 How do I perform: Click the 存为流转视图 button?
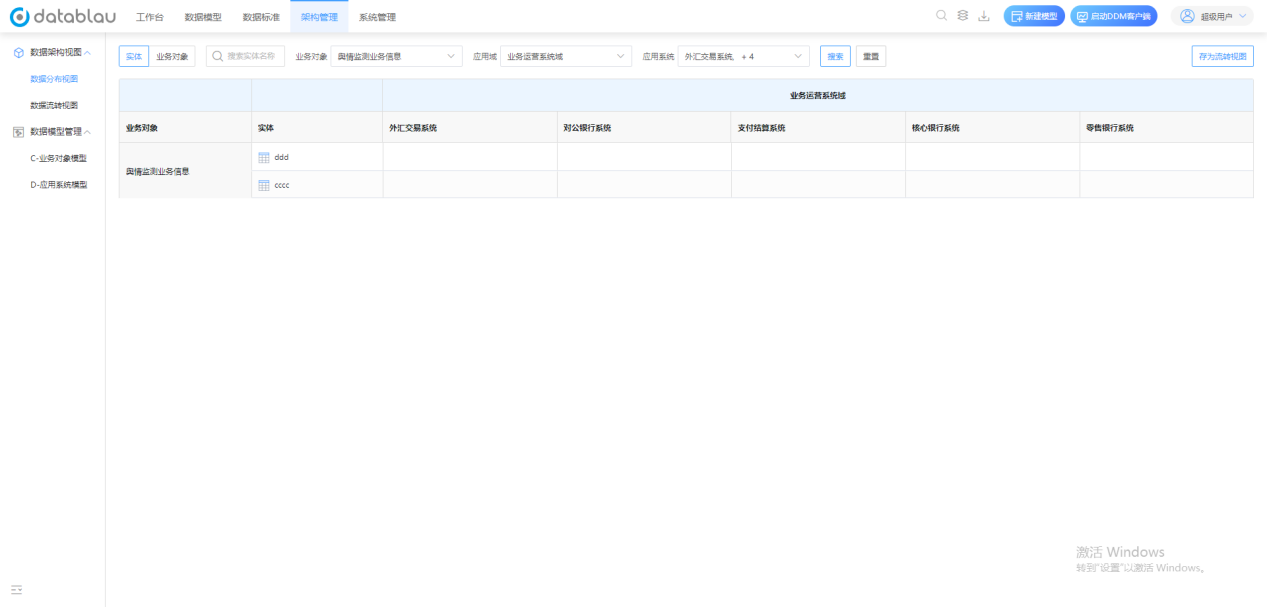pyautogui.click(x=1223, y=57)
